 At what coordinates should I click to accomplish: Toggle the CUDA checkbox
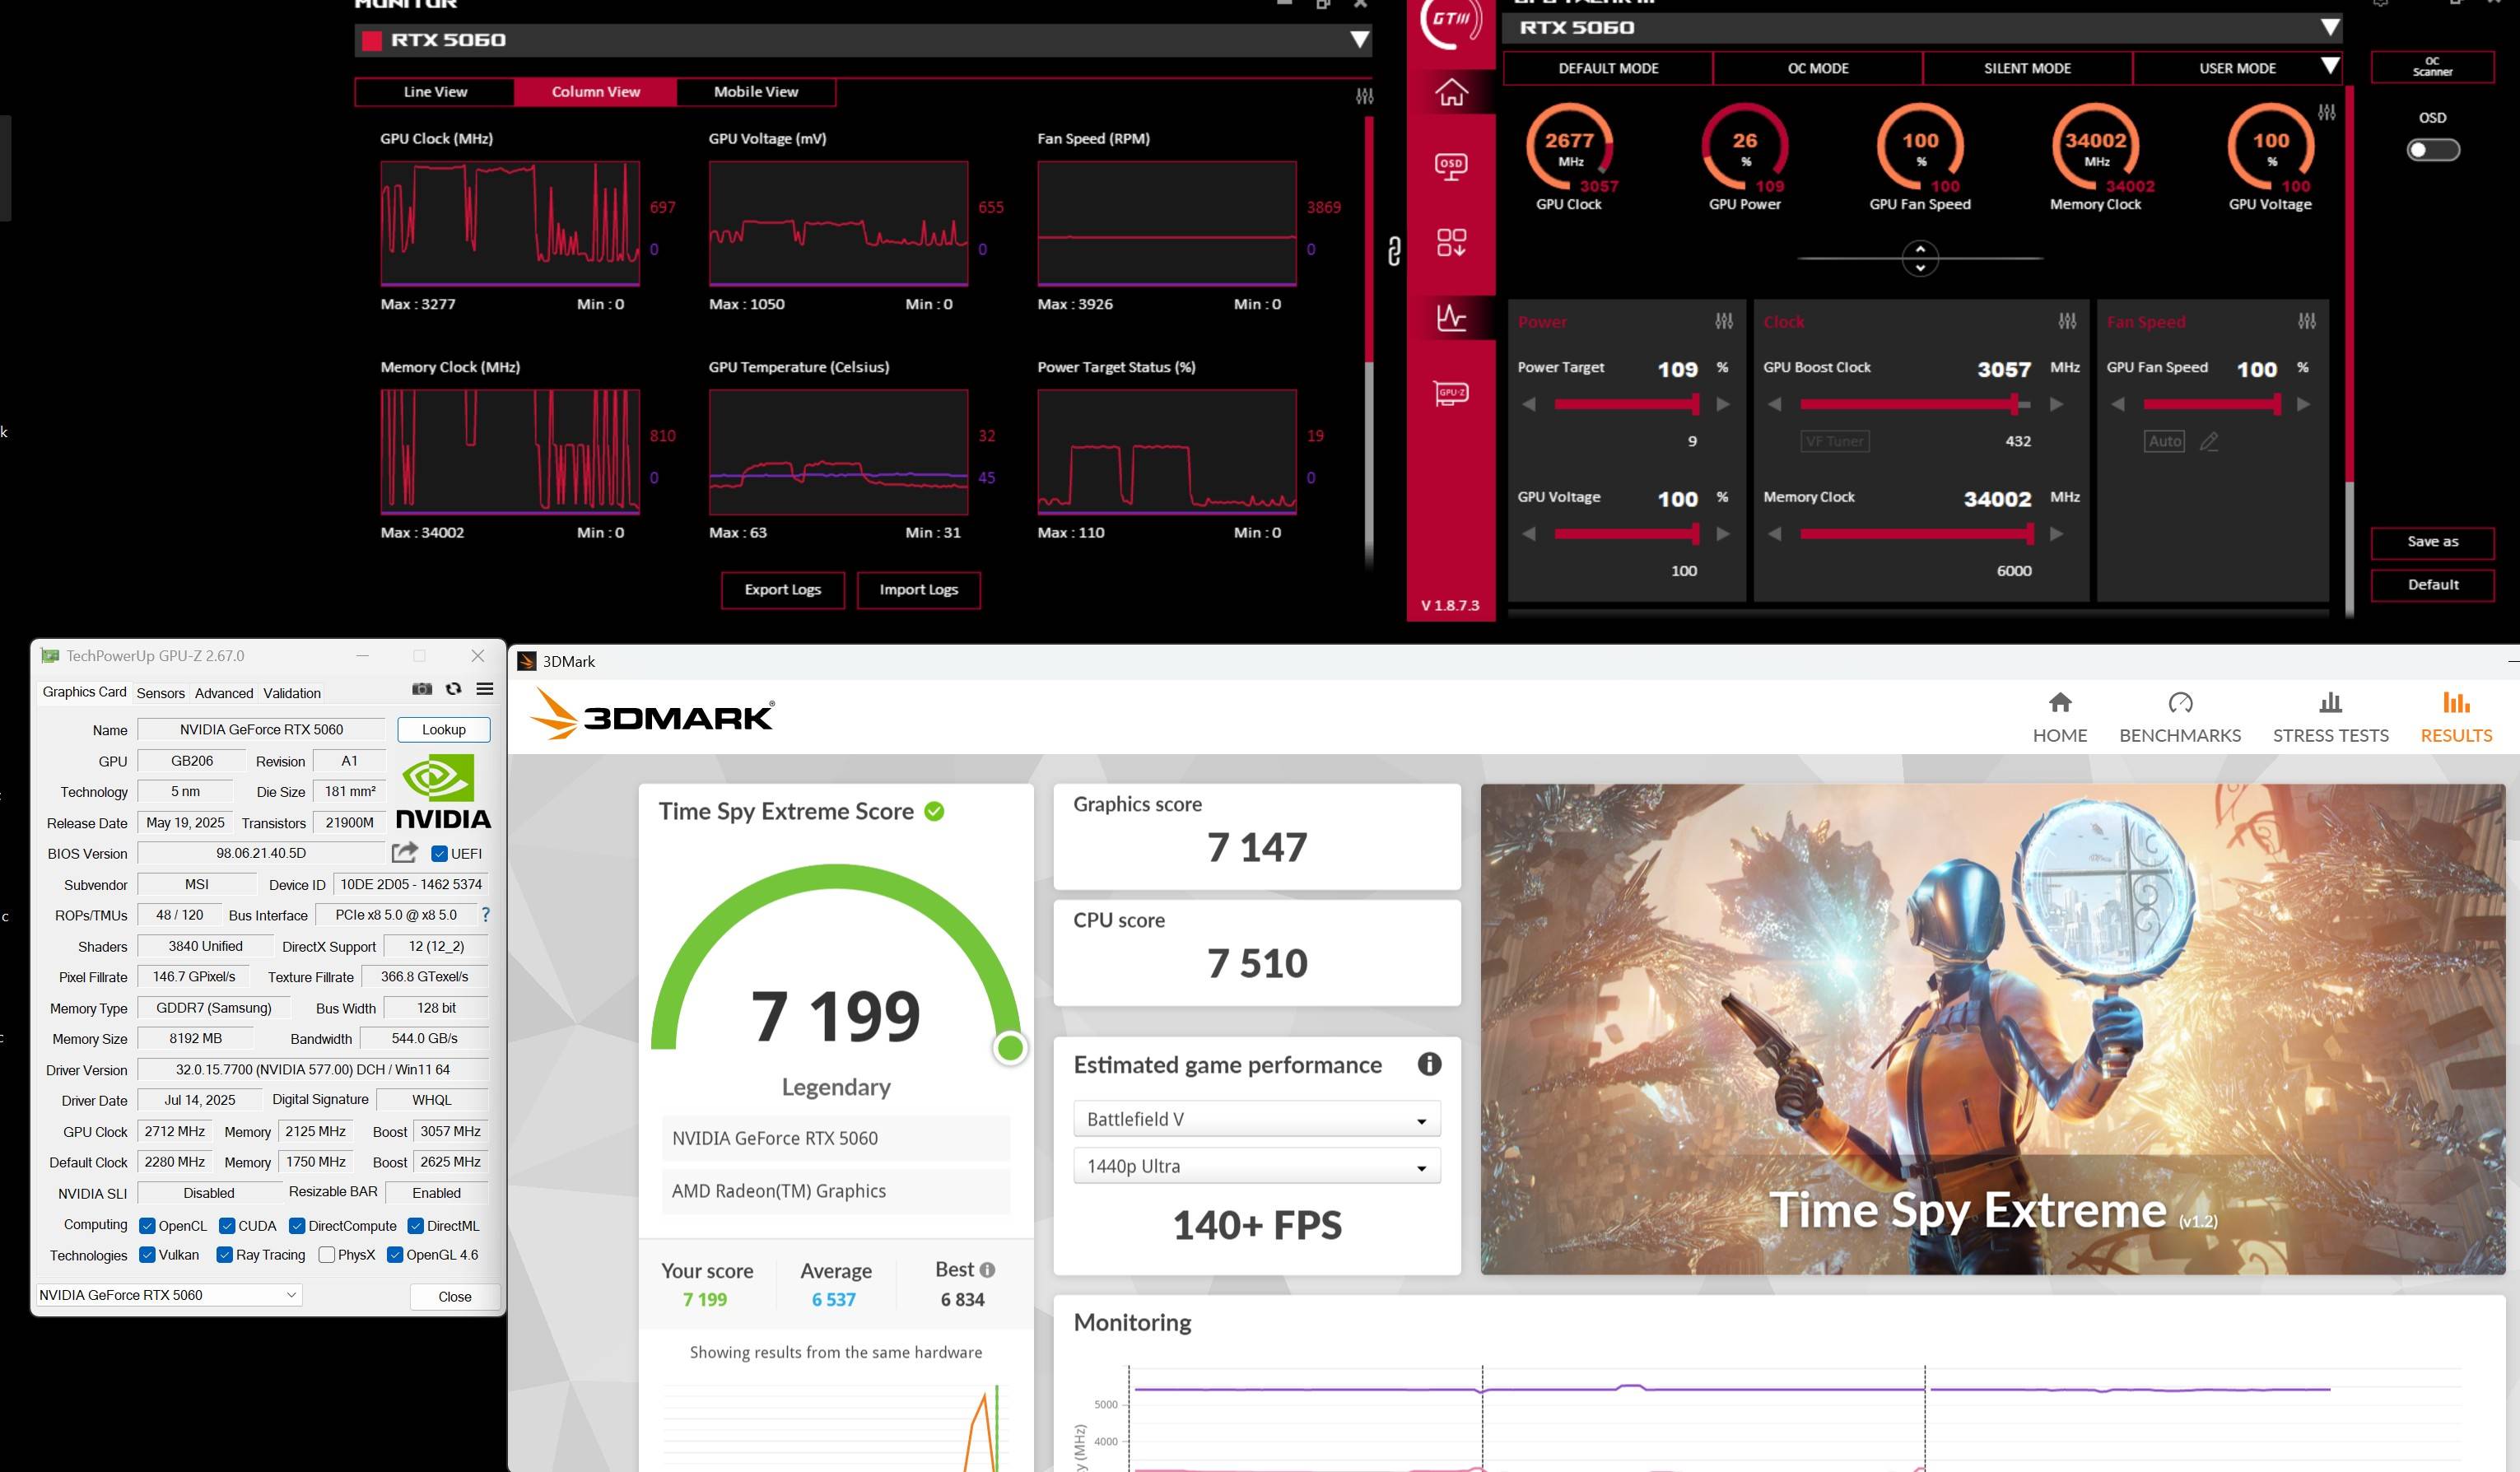(227, 1226)
